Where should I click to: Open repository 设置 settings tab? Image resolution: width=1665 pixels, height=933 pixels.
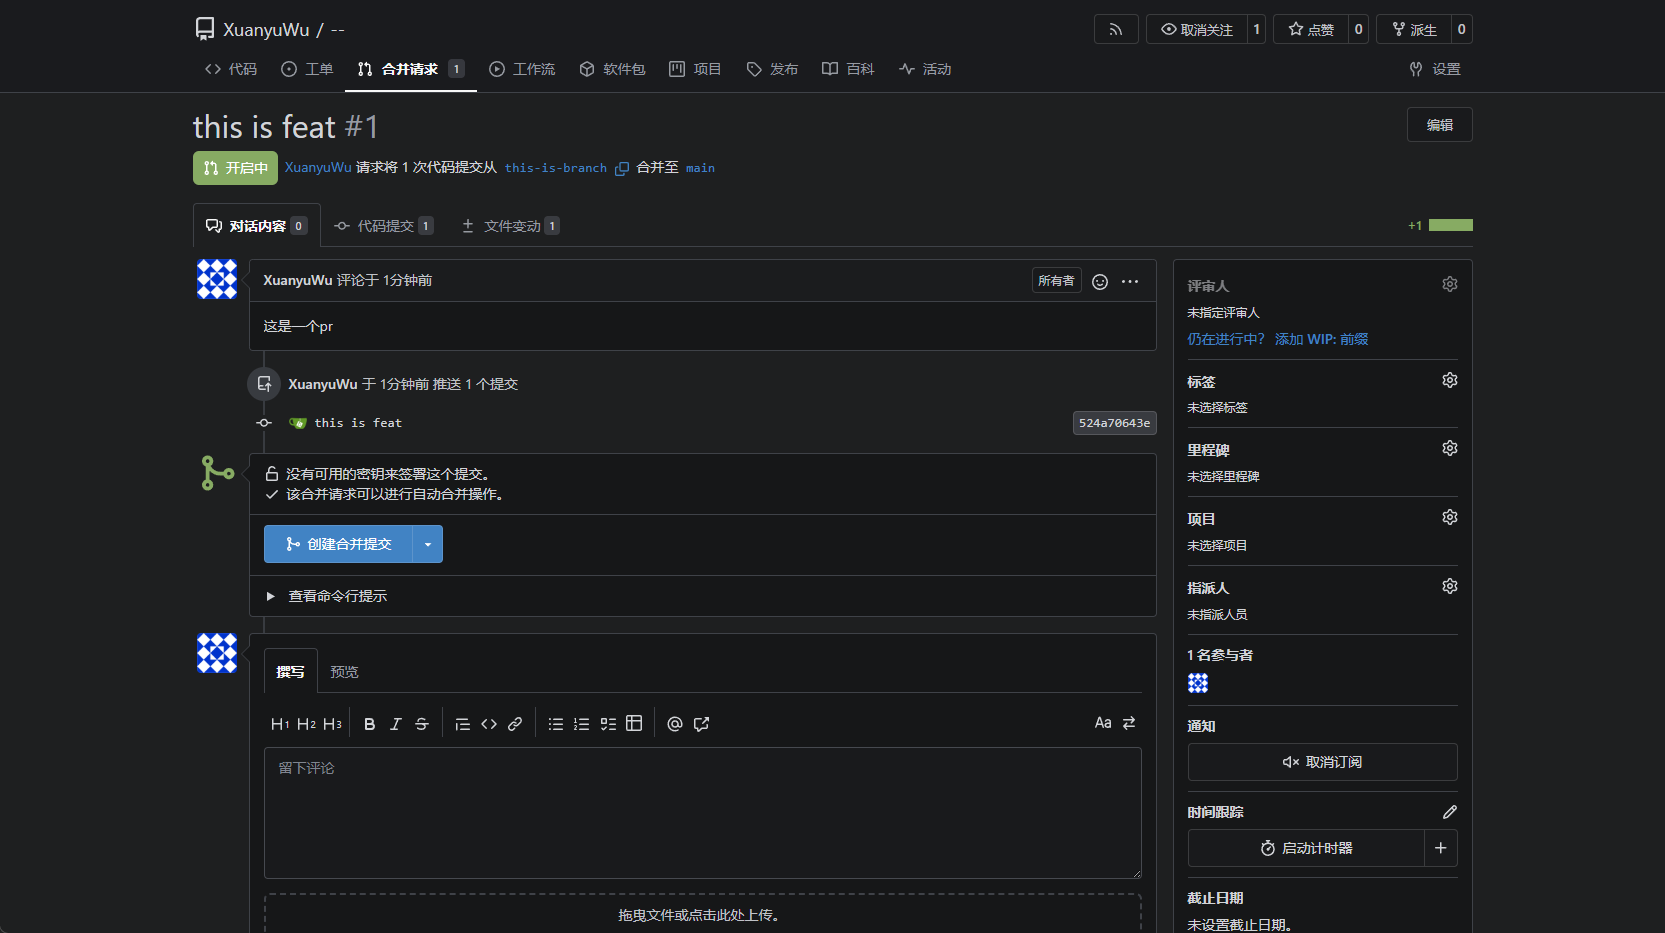coord(1435,69)
